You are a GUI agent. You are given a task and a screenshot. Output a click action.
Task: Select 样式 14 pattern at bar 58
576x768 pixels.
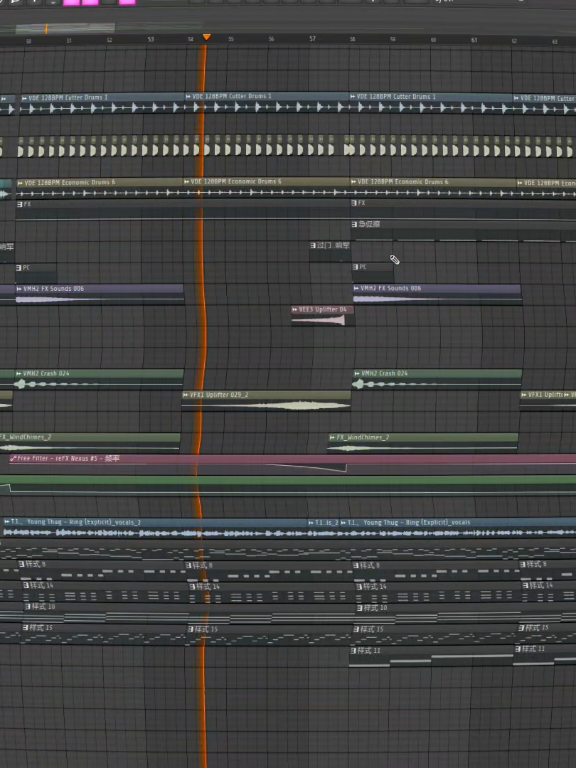click(438, 592)
